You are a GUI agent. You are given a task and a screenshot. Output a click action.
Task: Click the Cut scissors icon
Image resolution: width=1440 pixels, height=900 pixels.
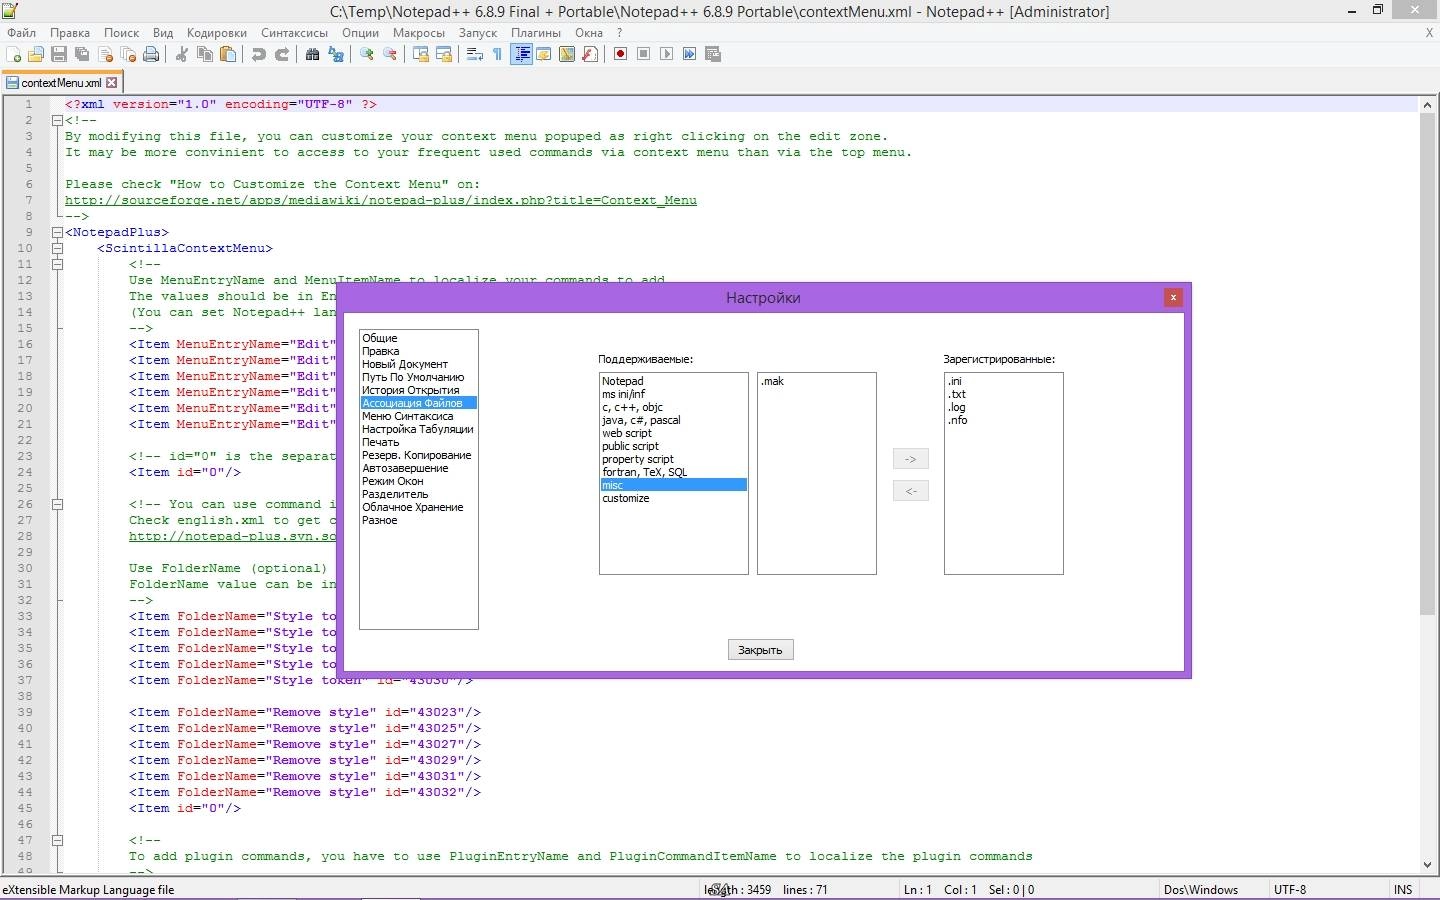pos(182,54)
